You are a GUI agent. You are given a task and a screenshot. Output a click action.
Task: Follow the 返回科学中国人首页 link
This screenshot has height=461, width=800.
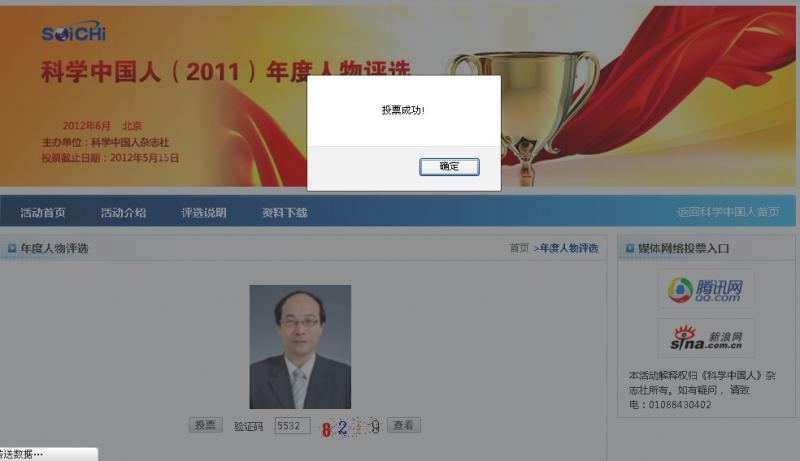(x=728, y=212)
